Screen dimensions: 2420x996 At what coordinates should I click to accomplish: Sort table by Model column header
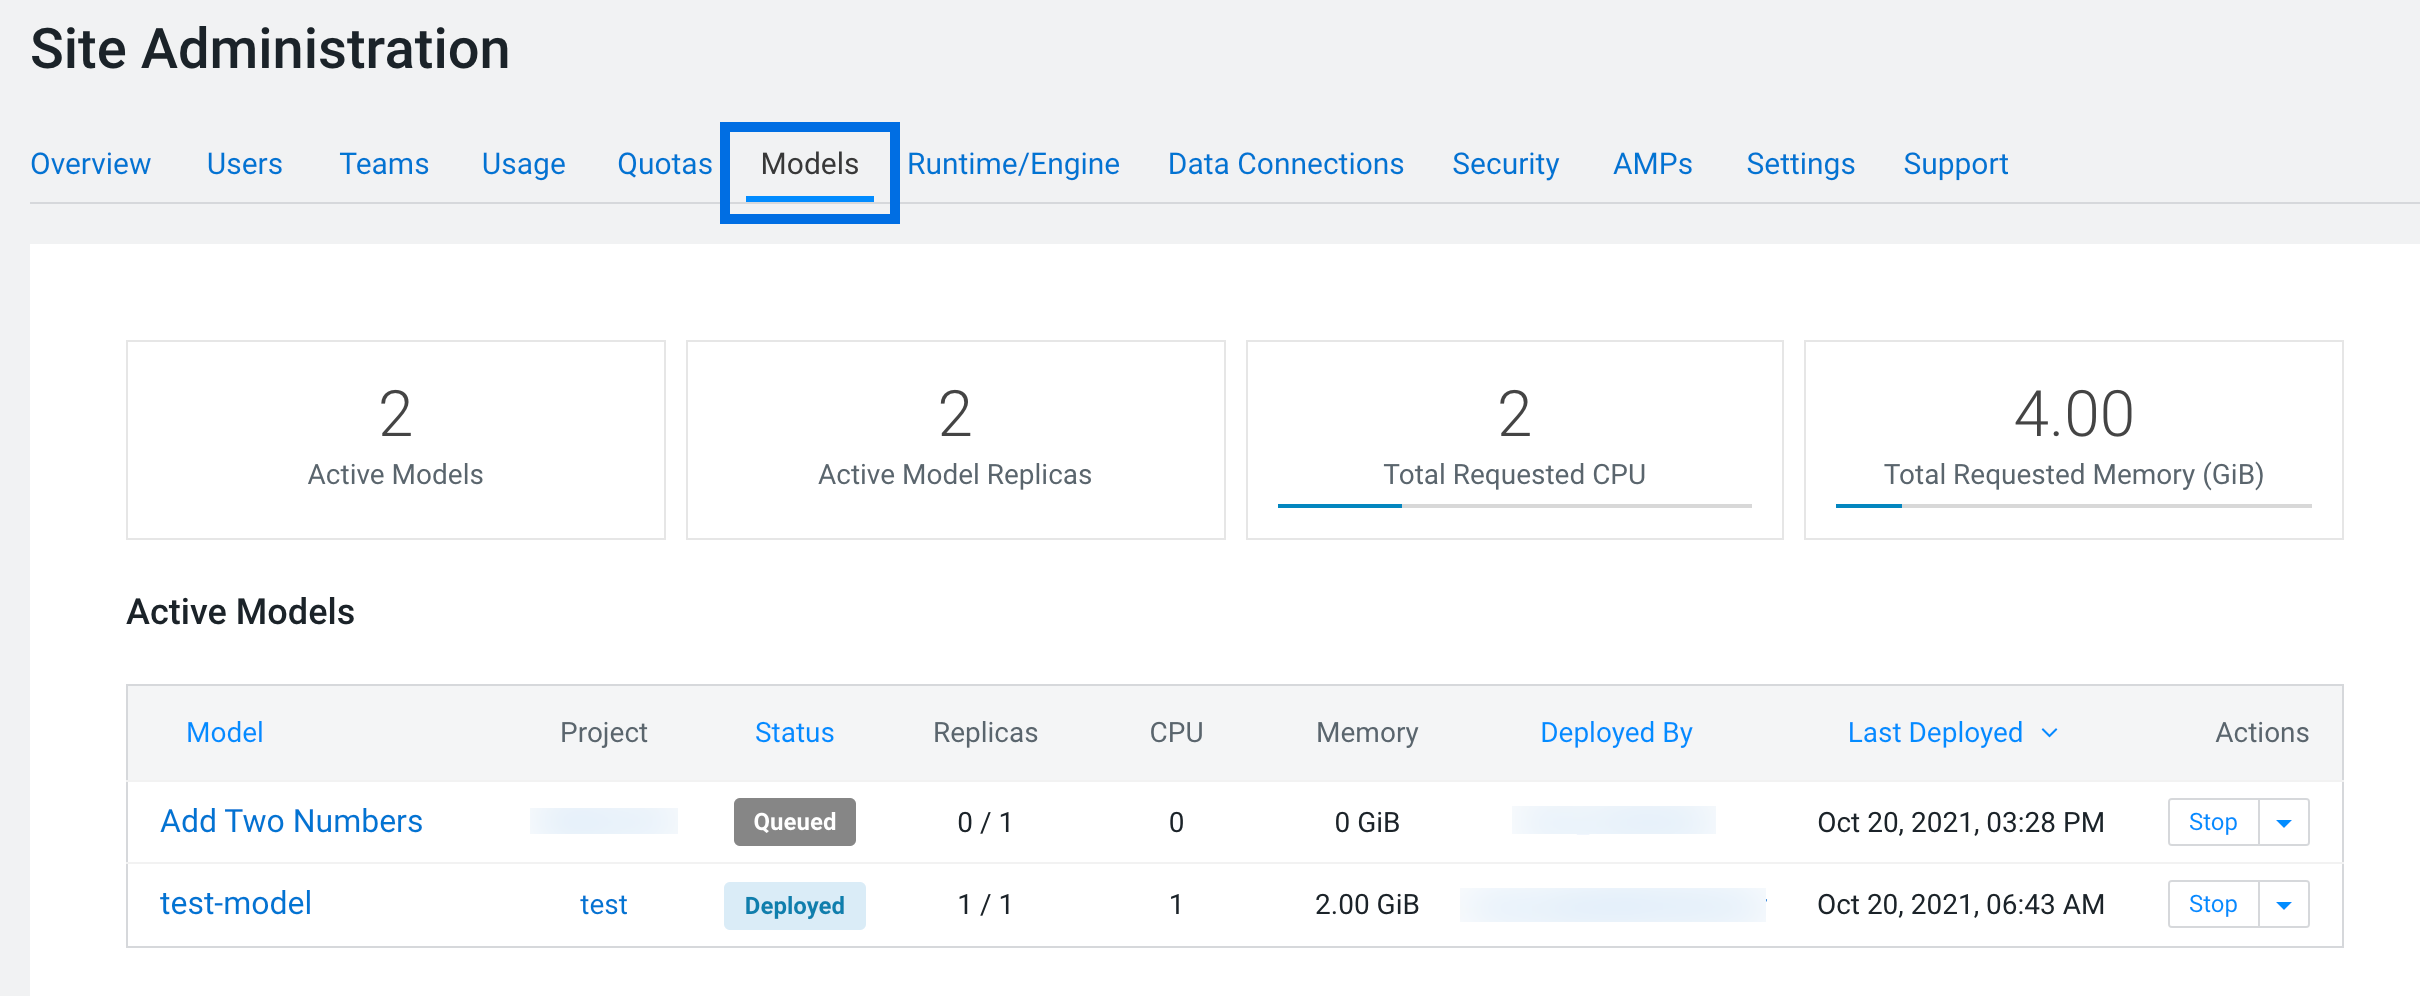pos(224,733)
